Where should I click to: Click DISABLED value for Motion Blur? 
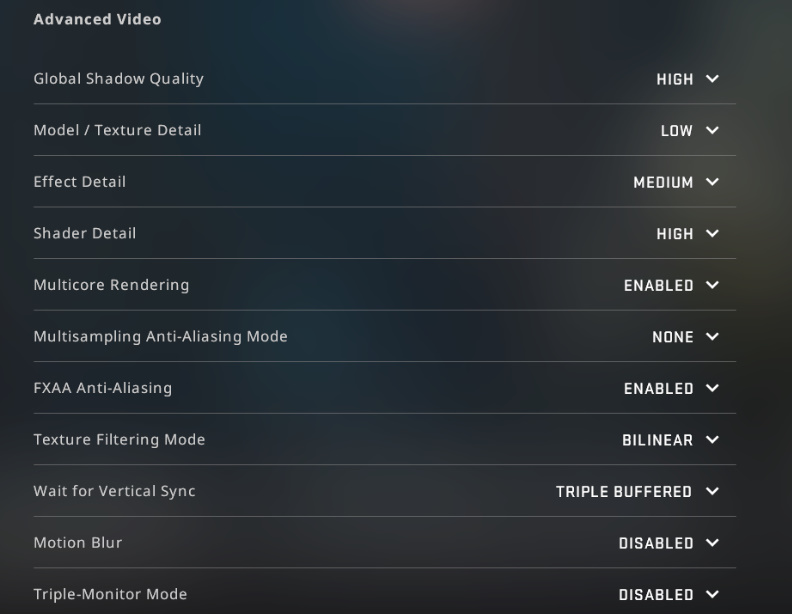click(655, 544)
